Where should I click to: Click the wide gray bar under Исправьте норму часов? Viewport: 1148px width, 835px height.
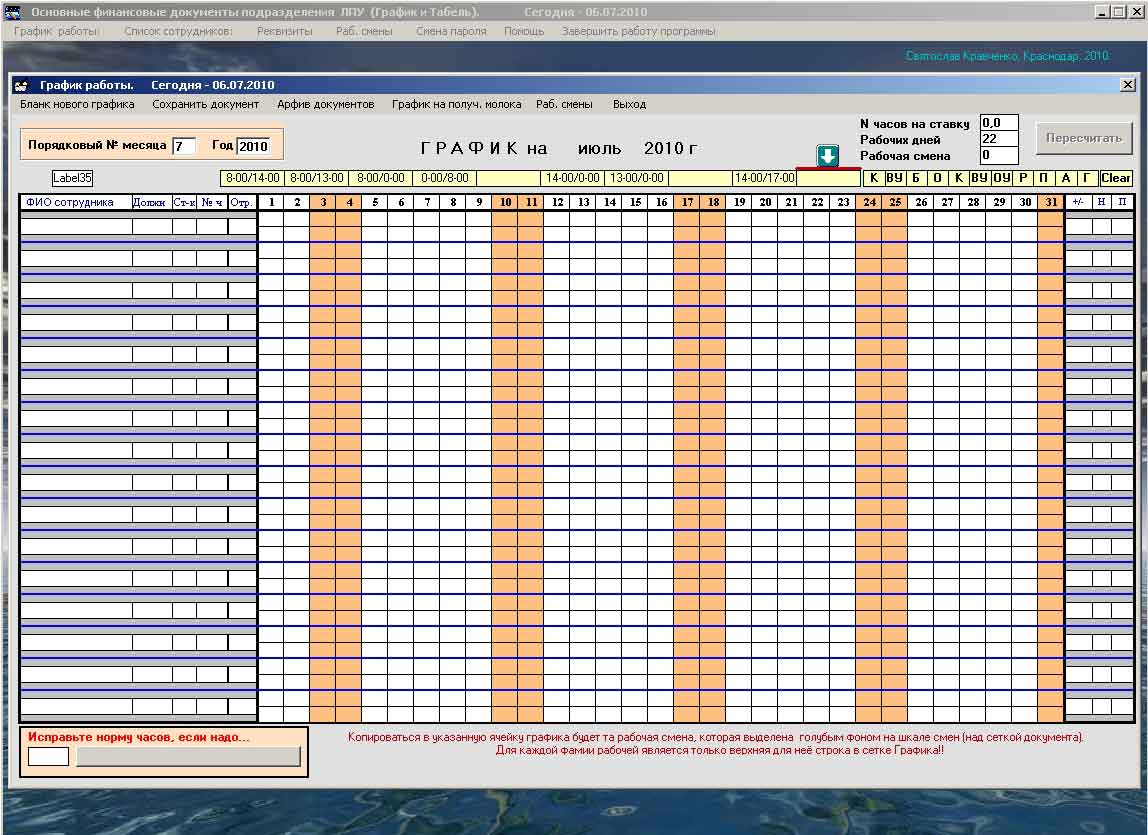pyautogui.click(x=188, y=756)
